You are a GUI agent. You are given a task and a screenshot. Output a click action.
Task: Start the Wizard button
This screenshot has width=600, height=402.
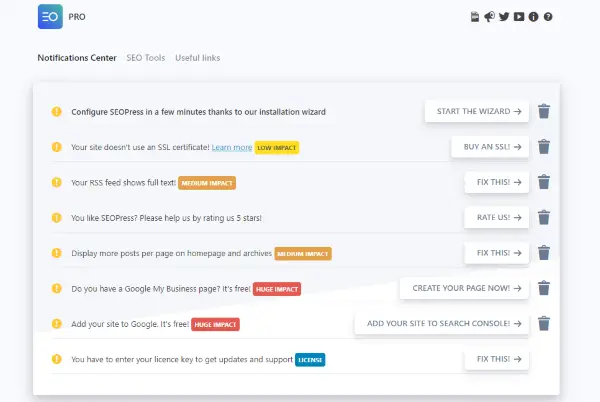pos(477,111)
